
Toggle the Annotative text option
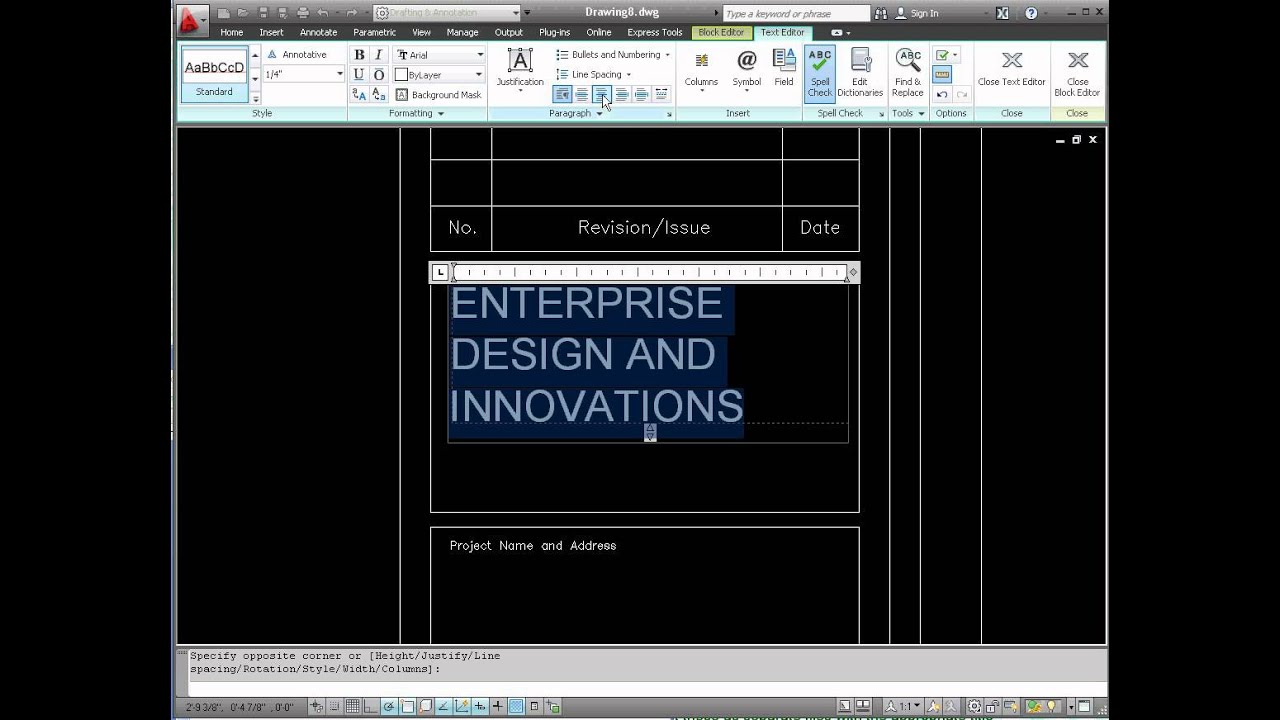pyautogui.click(x=297, y=55)
